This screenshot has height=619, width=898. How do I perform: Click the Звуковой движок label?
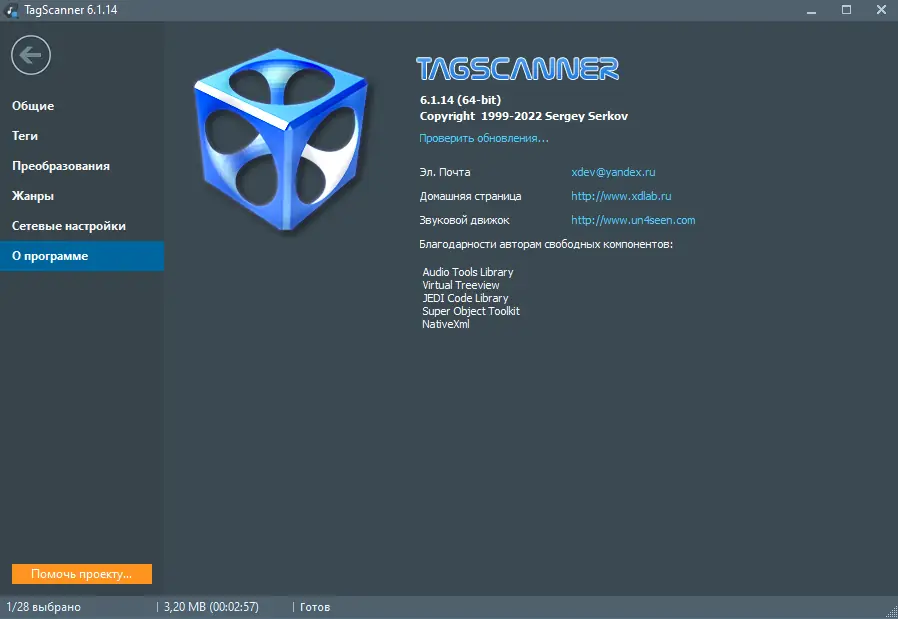coord(464,220)
